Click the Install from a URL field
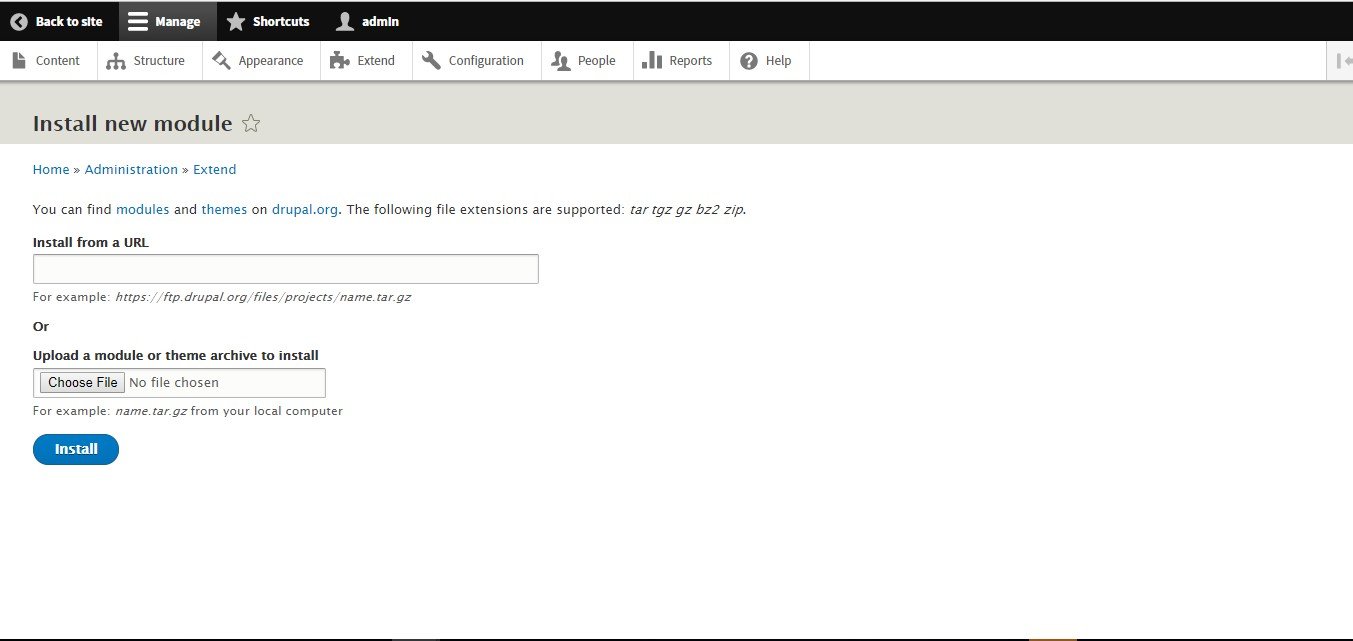Image resolution: width=1353 pixels, height=641 pixels. 285,269
